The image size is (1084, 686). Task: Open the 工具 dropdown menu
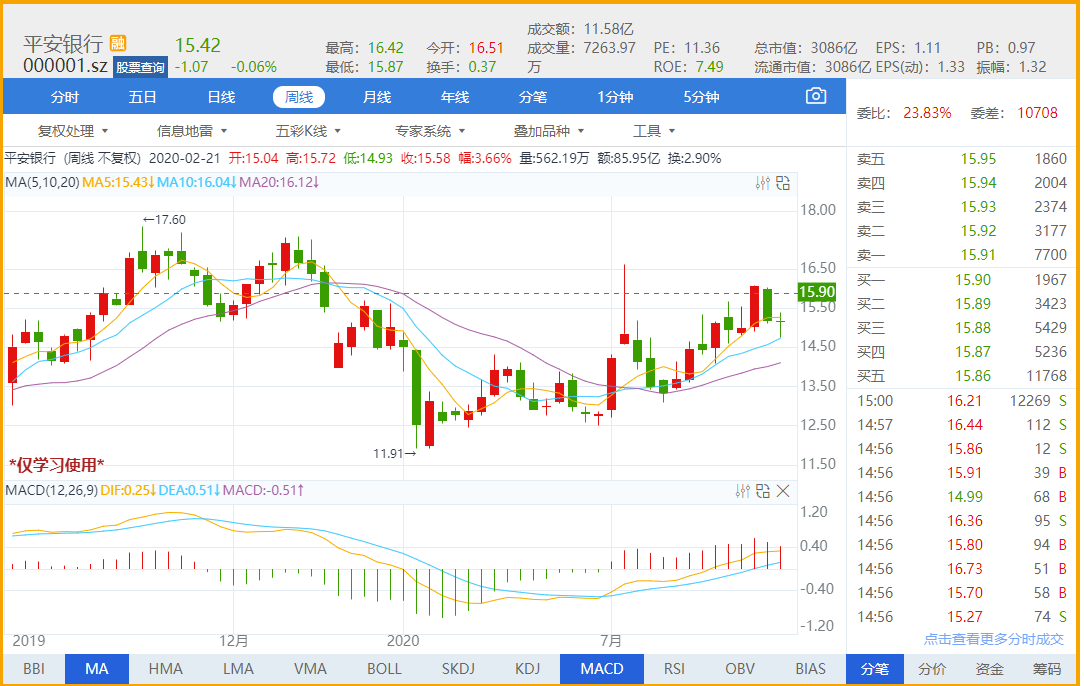[654, 131]
